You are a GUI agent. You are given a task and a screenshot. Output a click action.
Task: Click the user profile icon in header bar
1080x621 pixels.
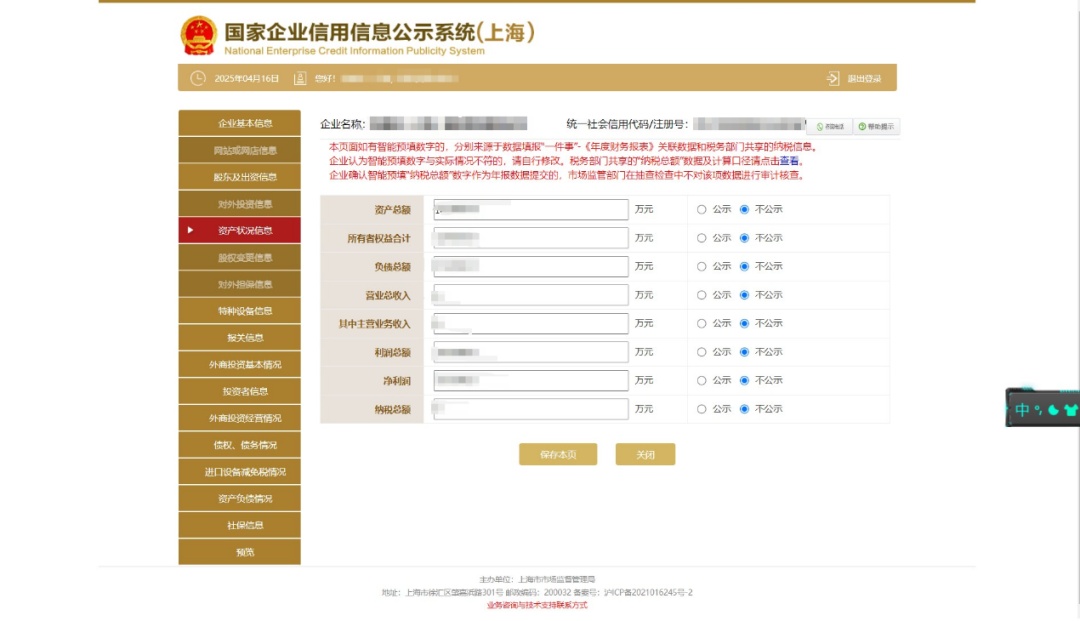coord(300,78)
